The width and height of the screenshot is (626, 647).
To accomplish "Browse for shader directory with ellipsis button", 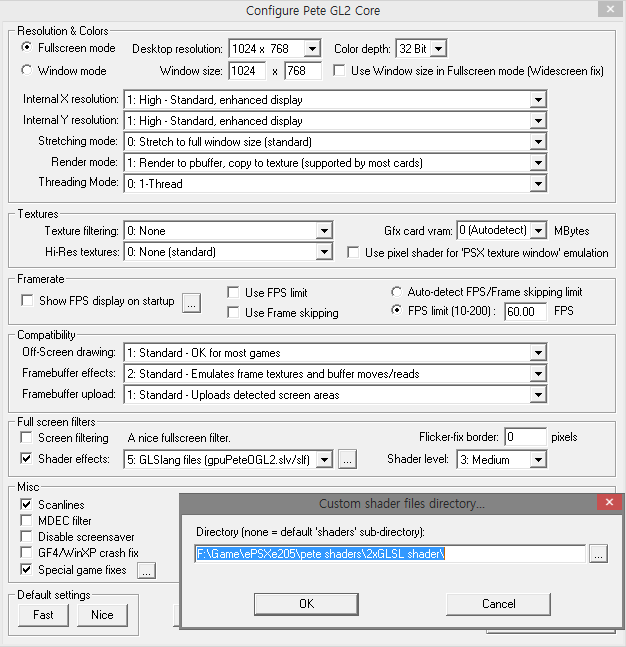I will coord(598,554).
